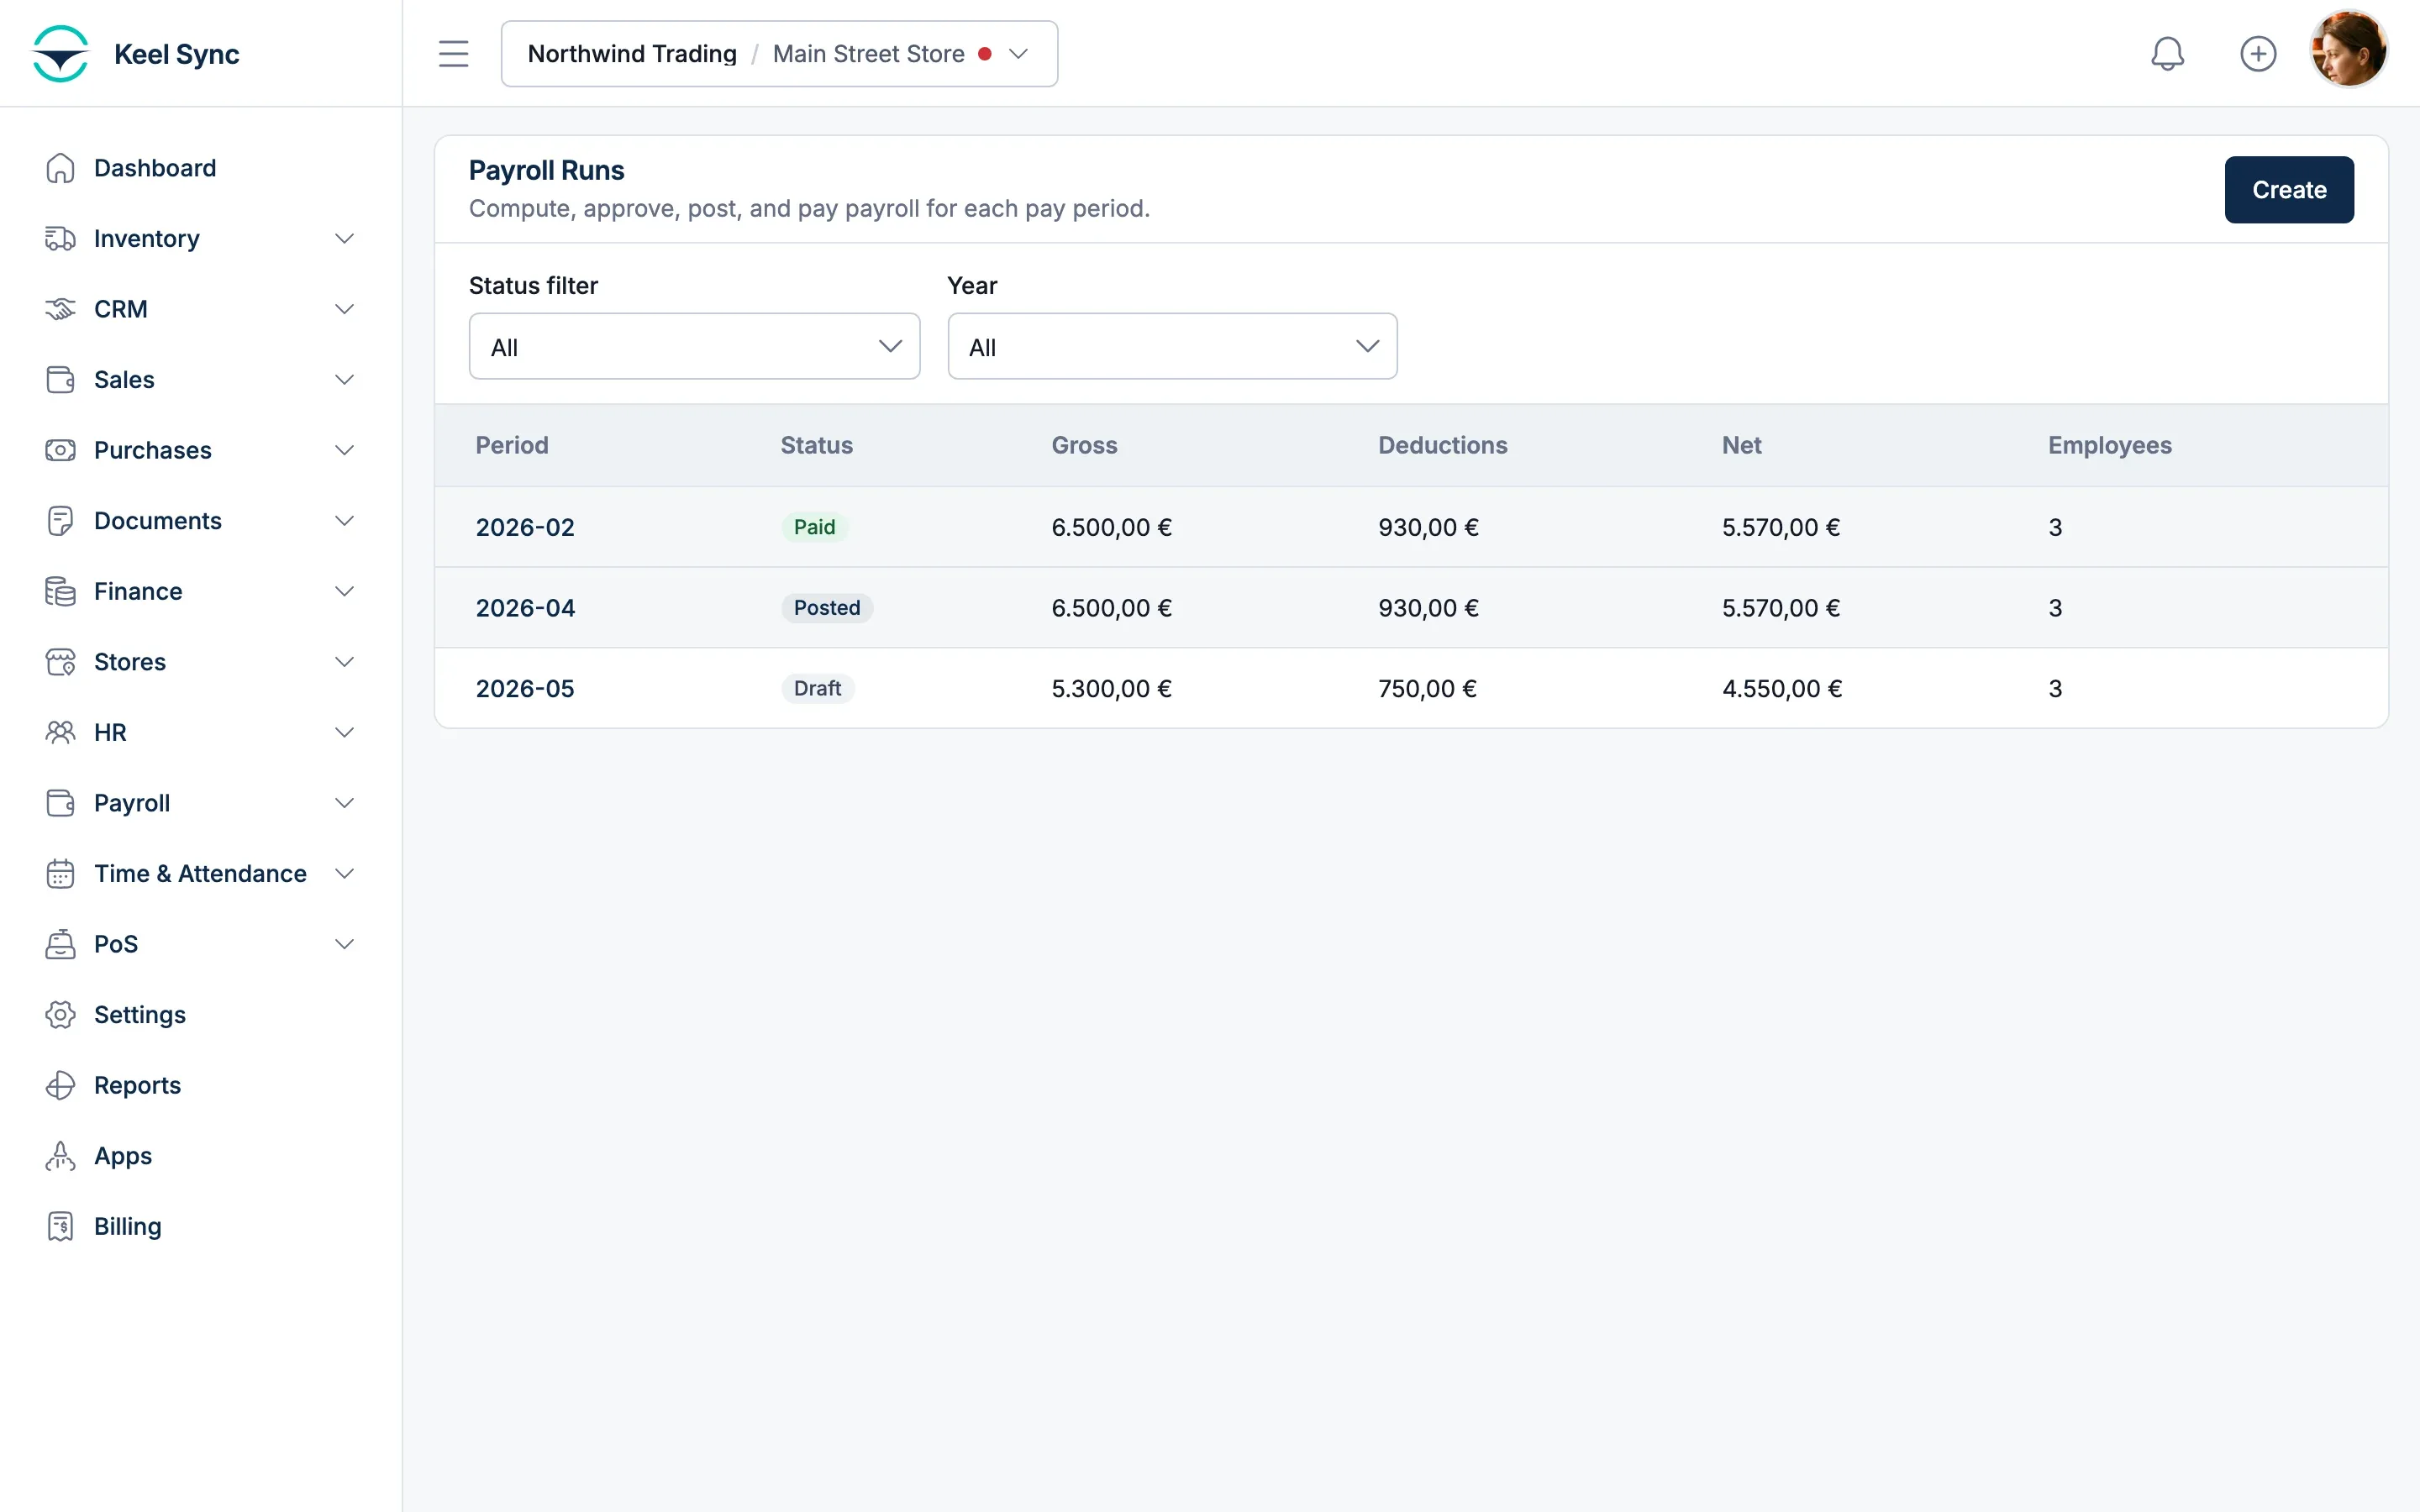Click the Inventory truck icon

[60, 238]
